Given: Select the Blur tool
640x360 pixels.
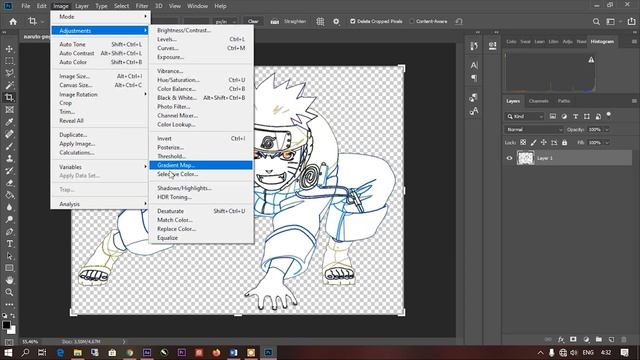Looking at the screenshot, I should 9,207.
